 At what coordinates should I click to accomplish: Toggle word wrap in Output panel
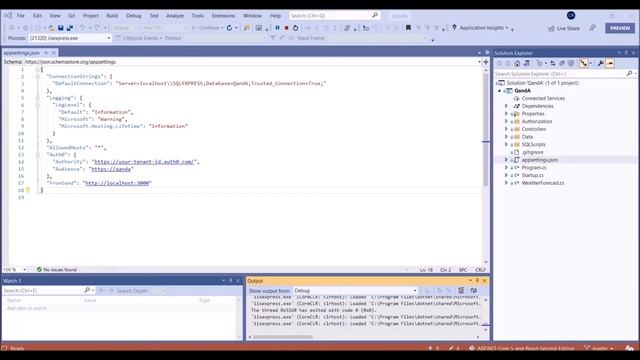[473, 291]
